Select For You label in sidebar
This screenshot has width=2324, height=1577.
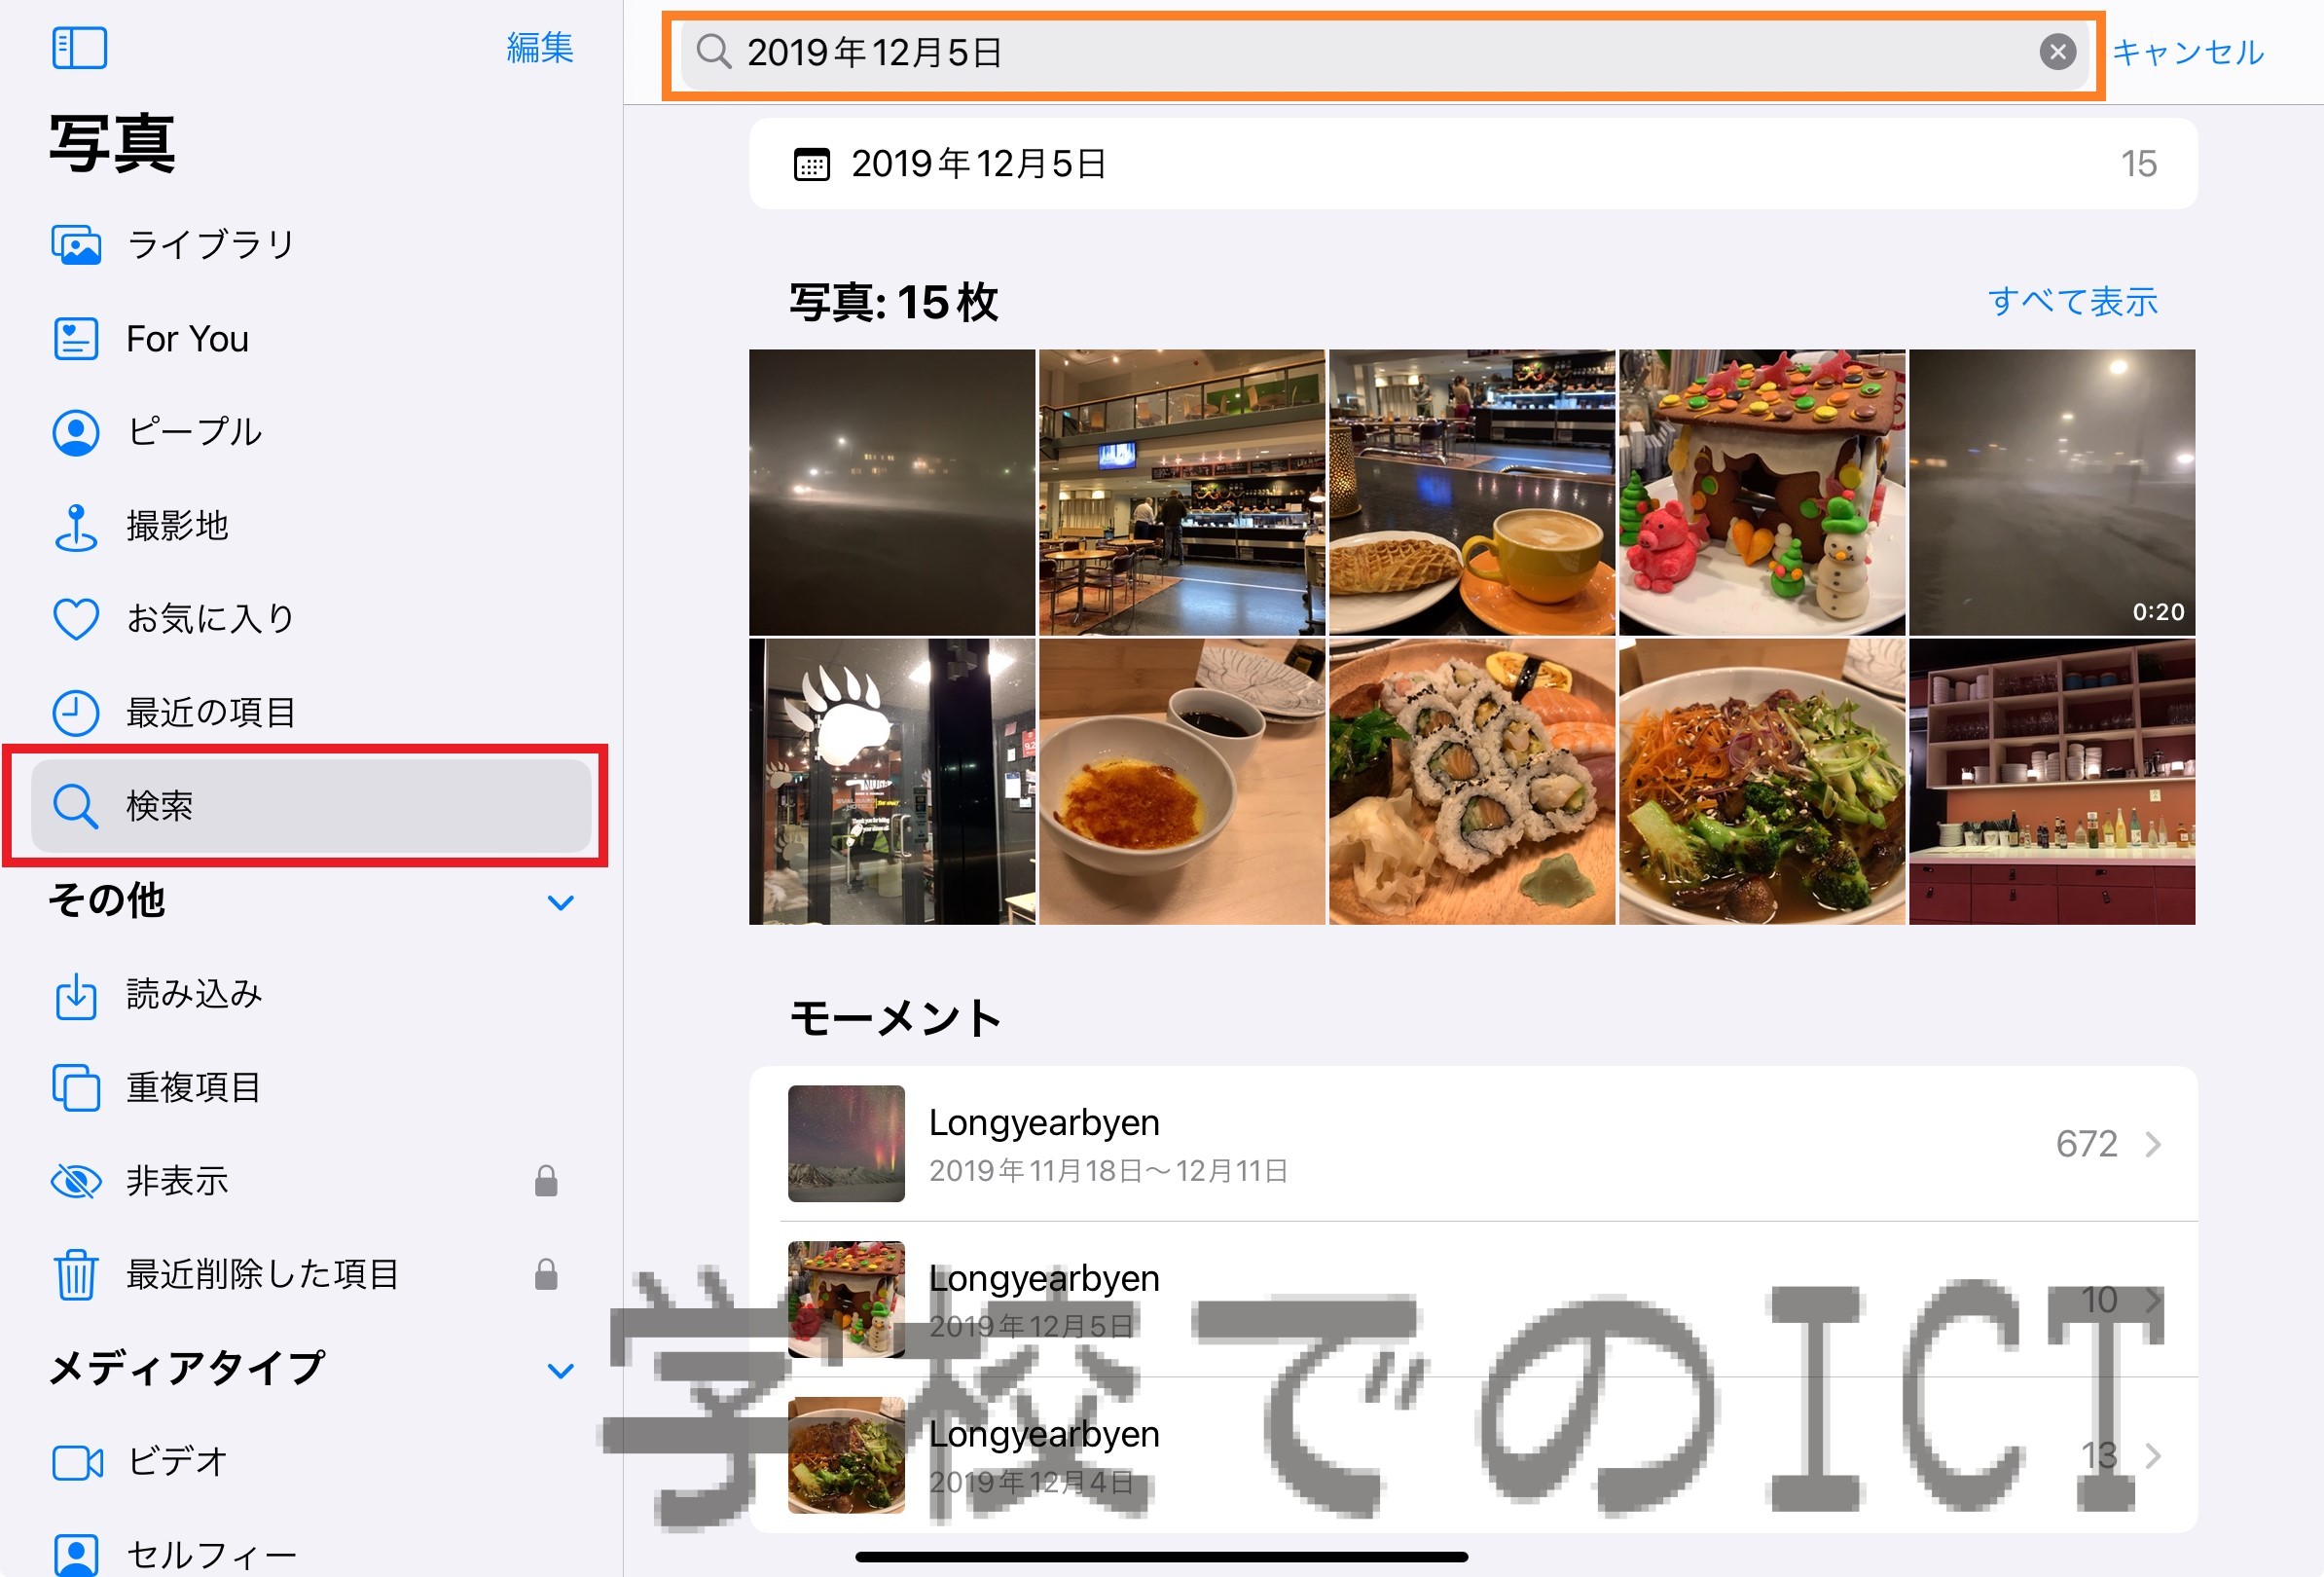[187, 339]
